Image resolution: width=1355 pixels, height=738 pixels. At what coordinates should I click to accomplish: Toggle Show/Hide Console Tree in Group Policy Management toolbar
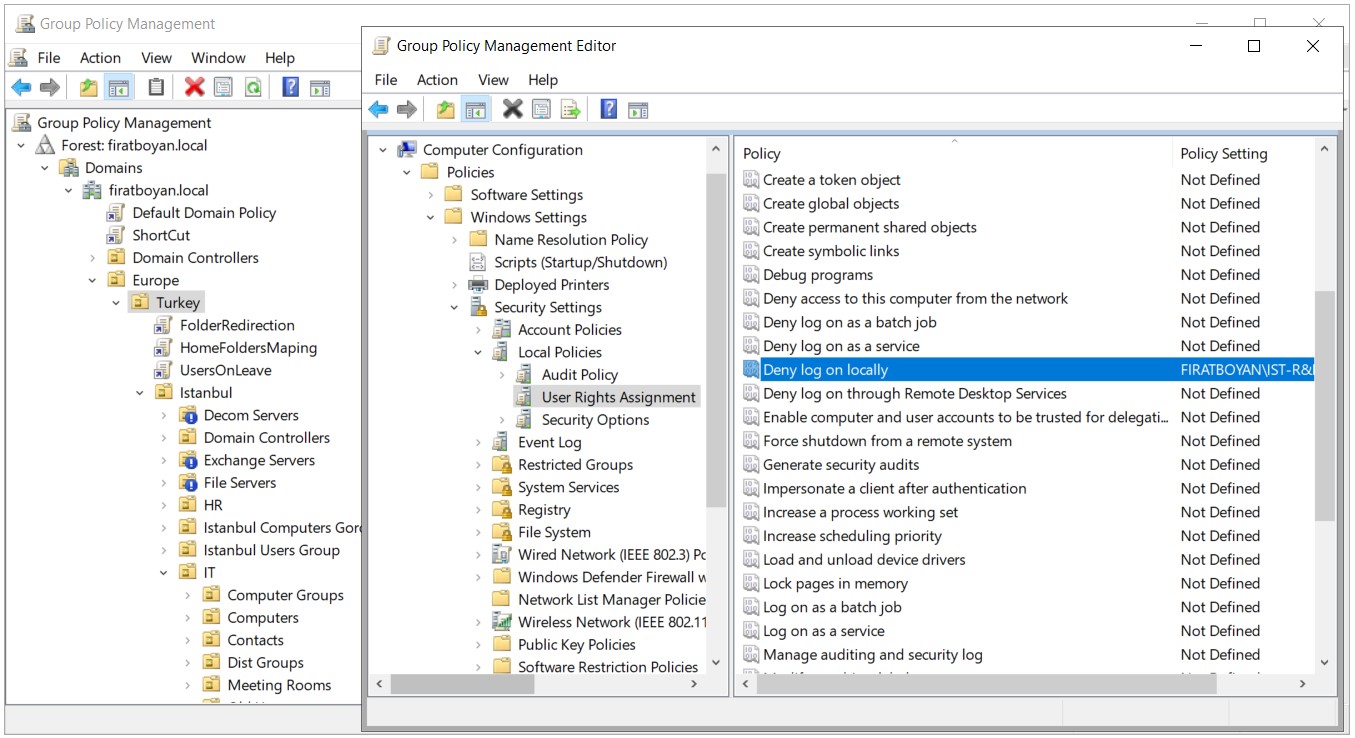118,87
